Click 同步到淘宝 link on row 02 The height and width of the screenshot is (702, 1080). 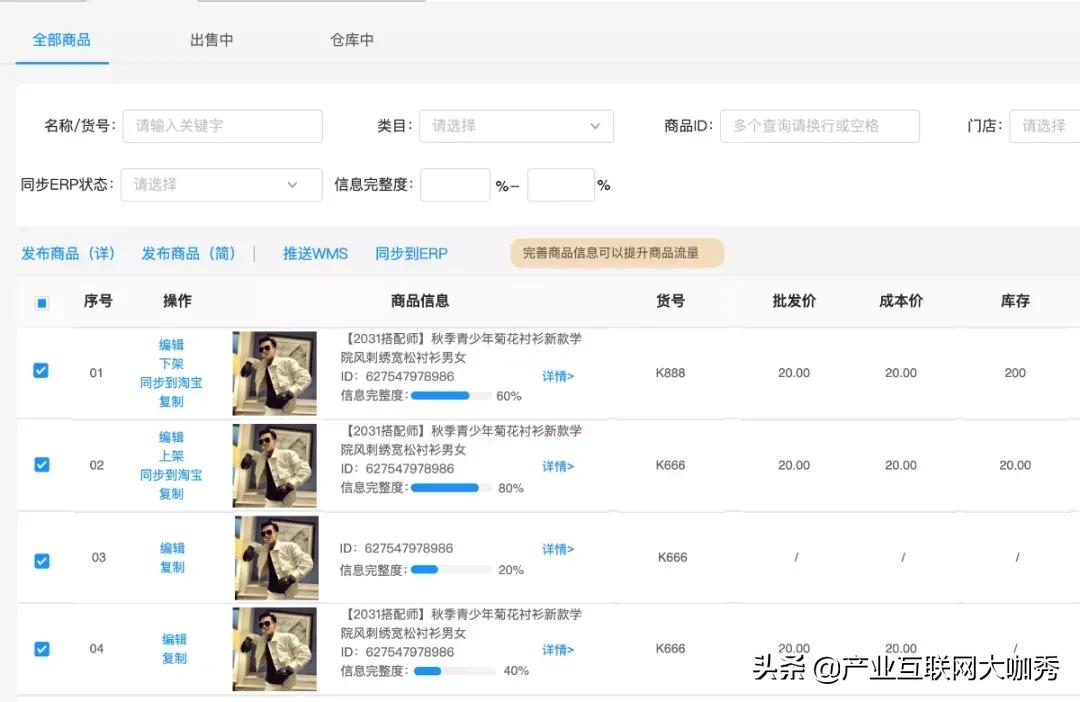pos(171,476)
